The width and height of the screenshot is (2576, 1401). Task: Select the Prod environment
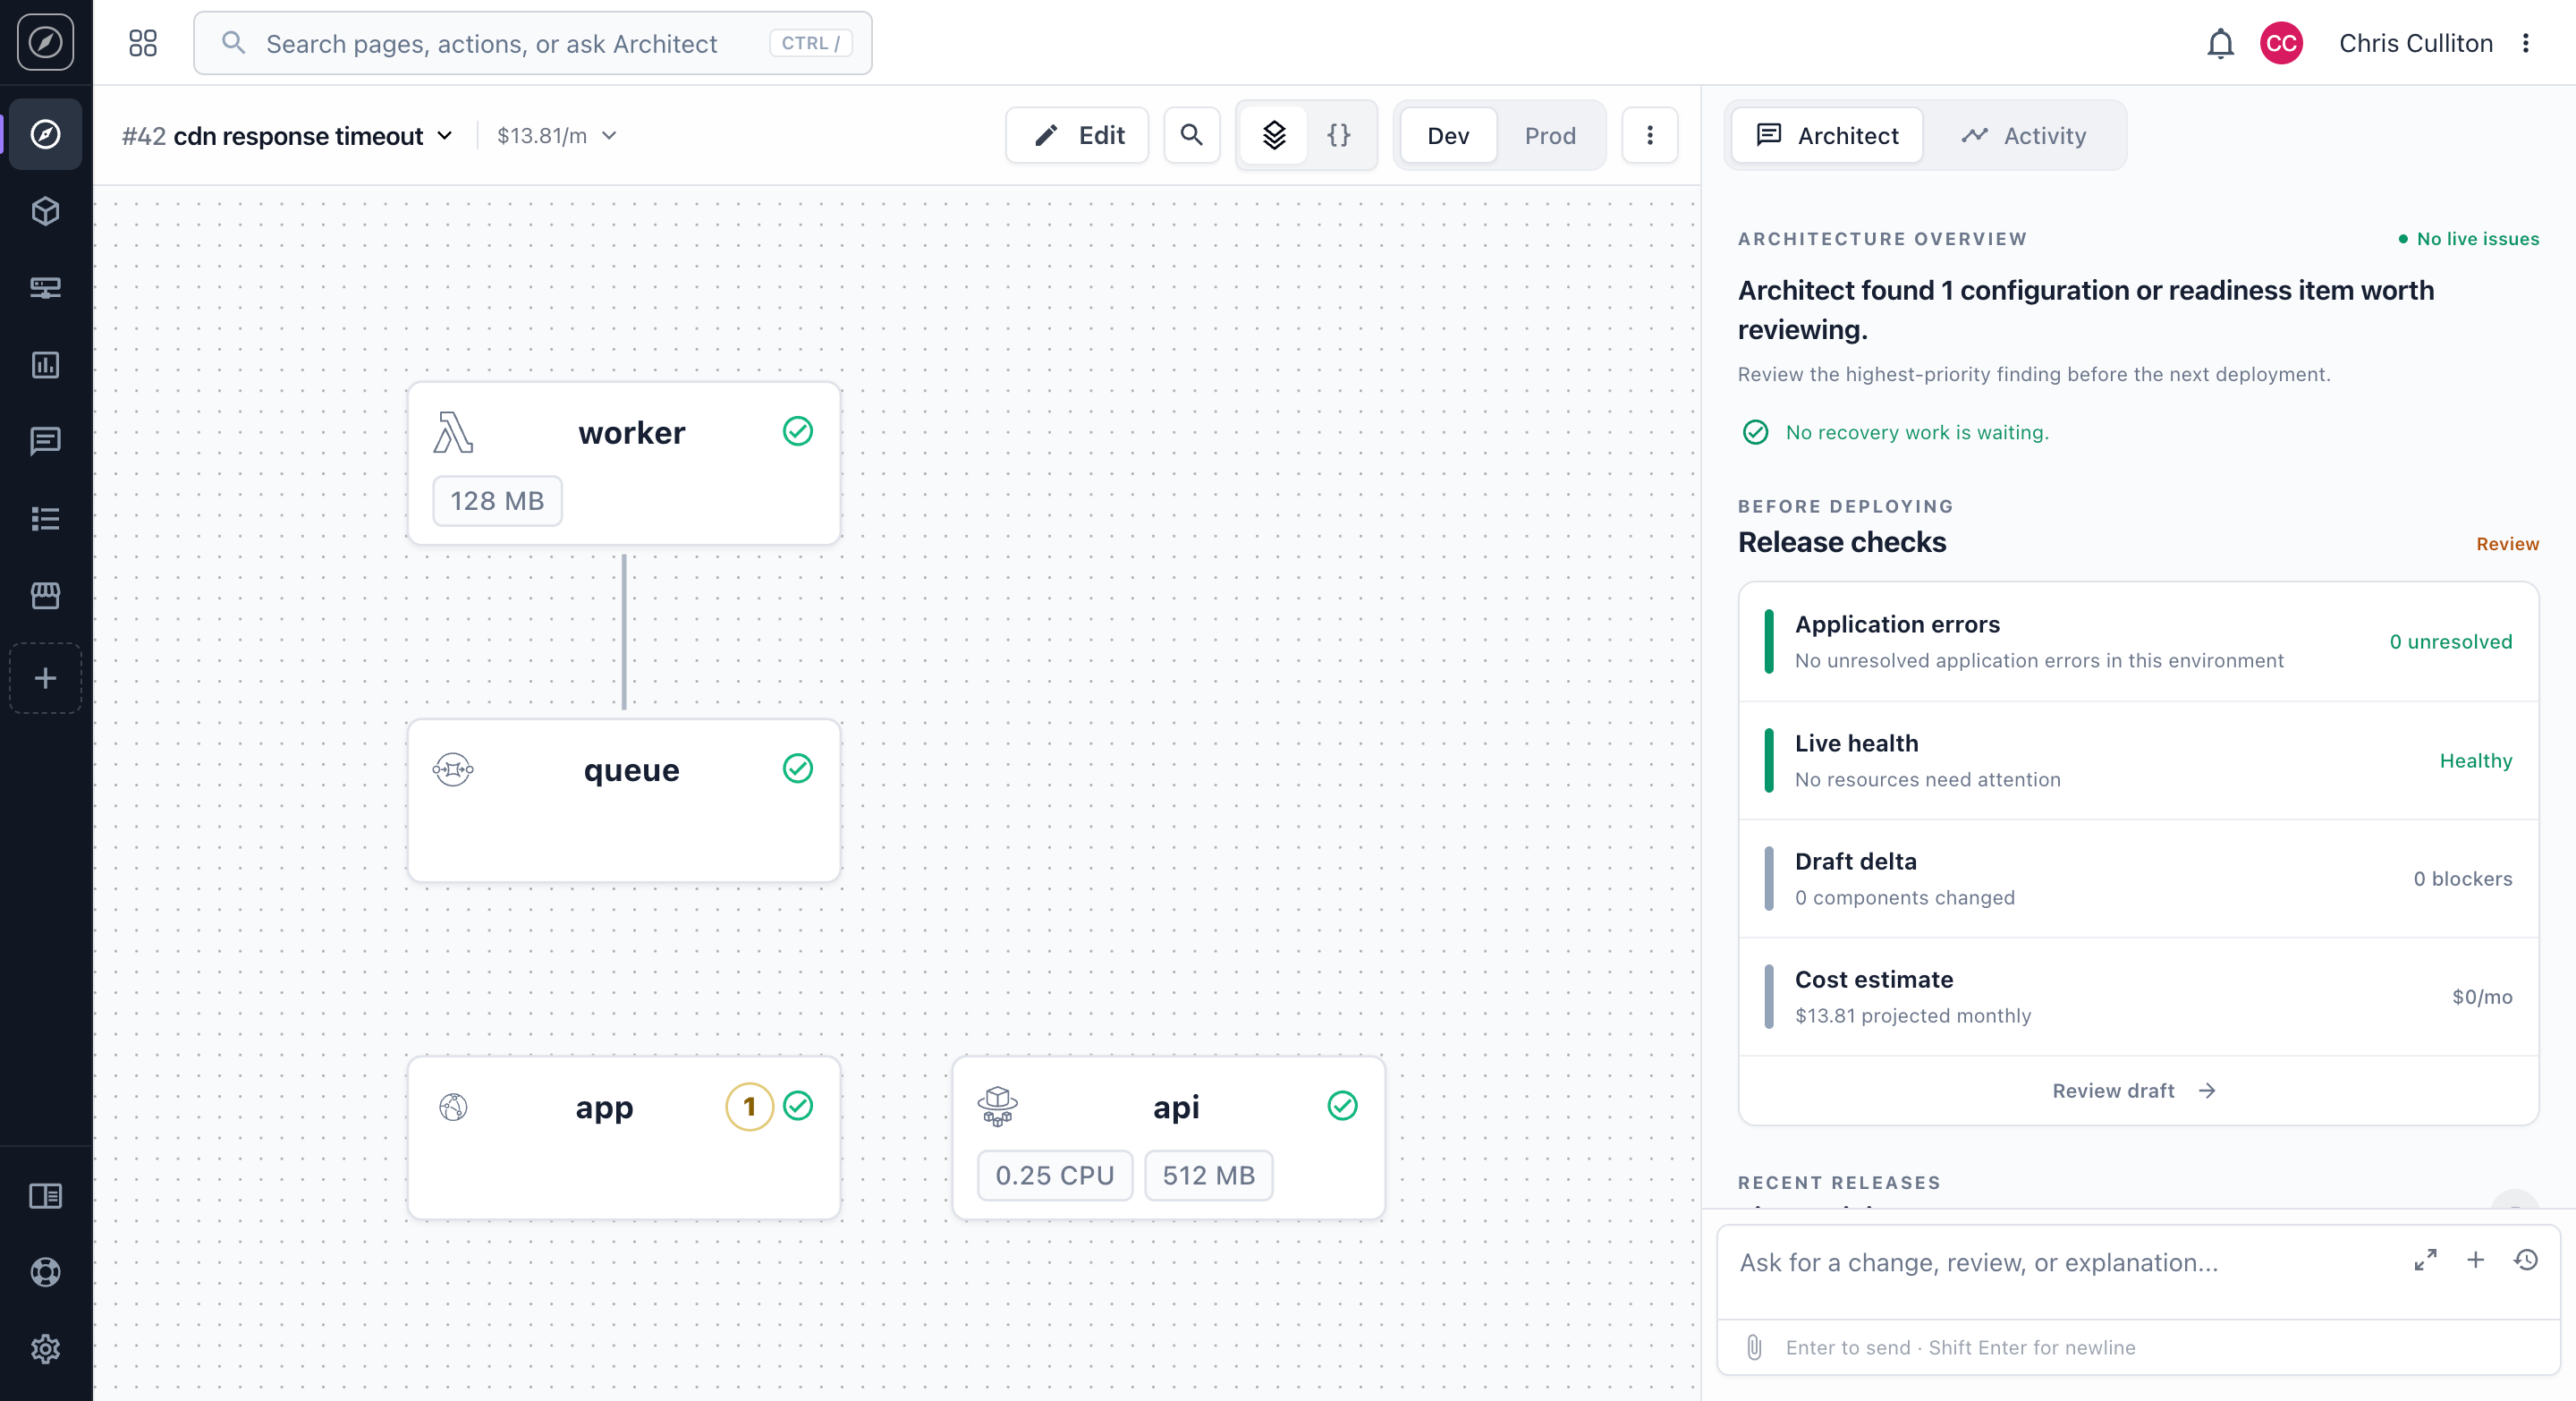pos(1550,135)
